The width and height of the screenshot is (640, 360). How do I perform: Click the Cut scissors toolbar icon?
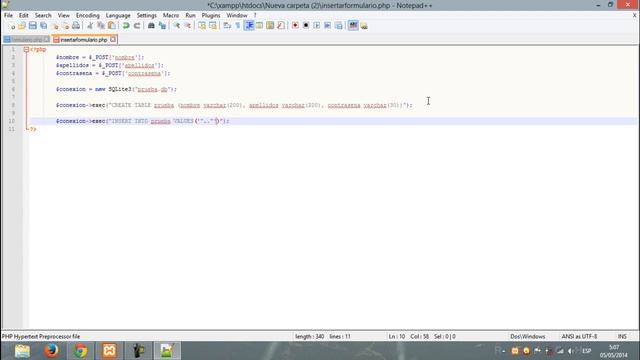click(90, 26)
